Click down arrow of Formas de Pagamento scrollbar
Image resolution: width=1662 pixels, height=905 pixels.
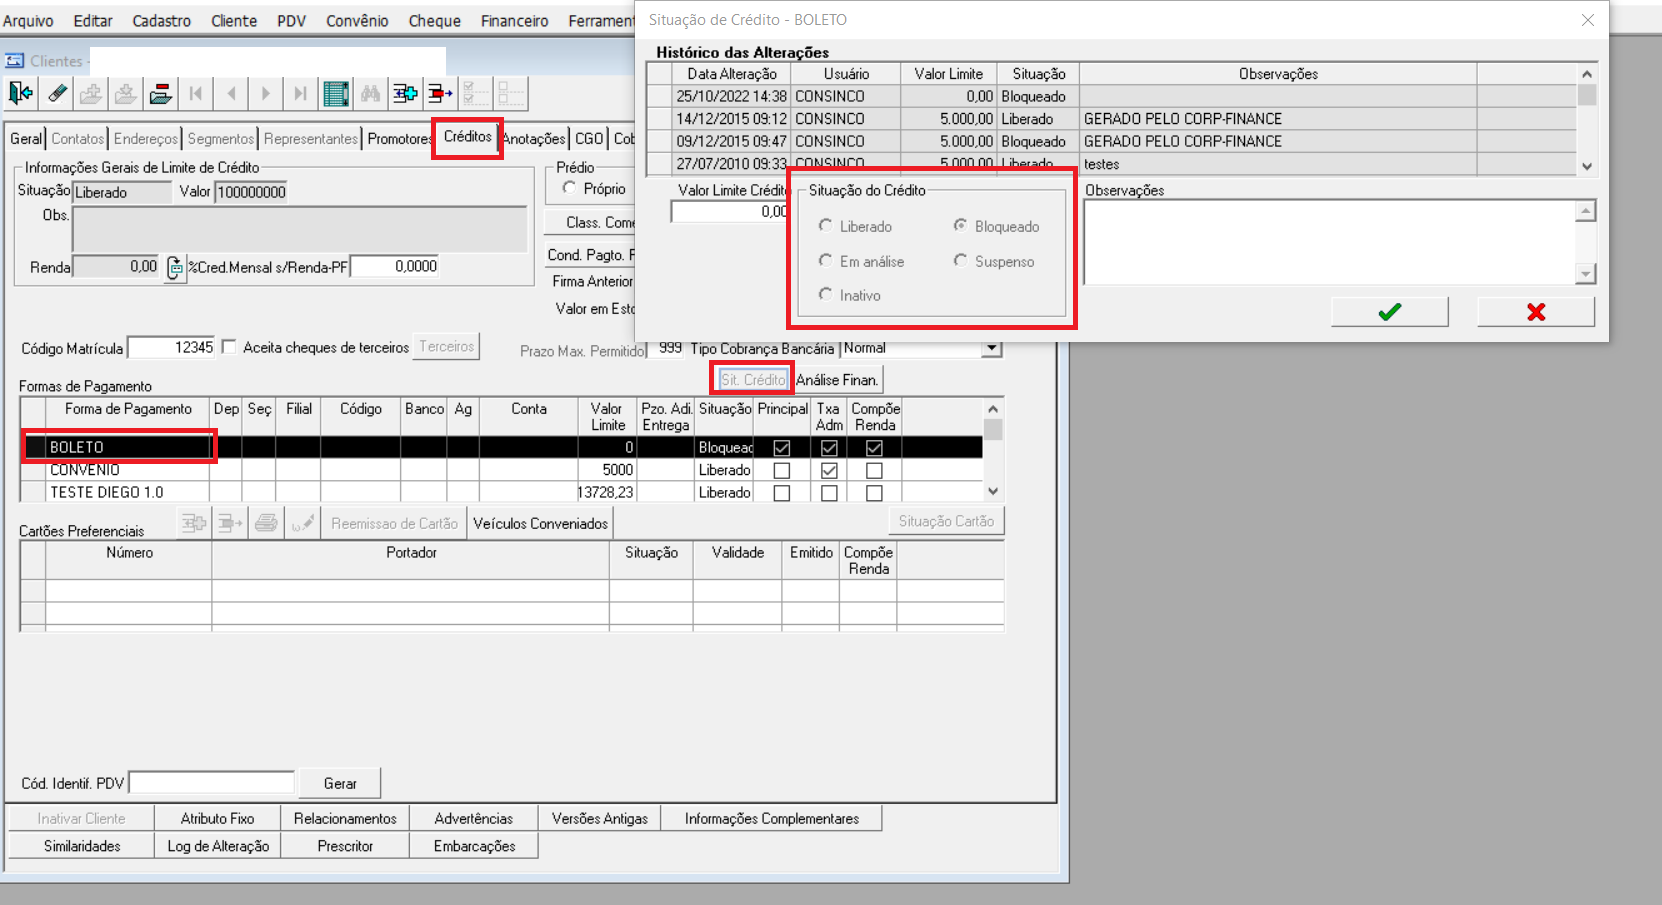coord(993,491)
